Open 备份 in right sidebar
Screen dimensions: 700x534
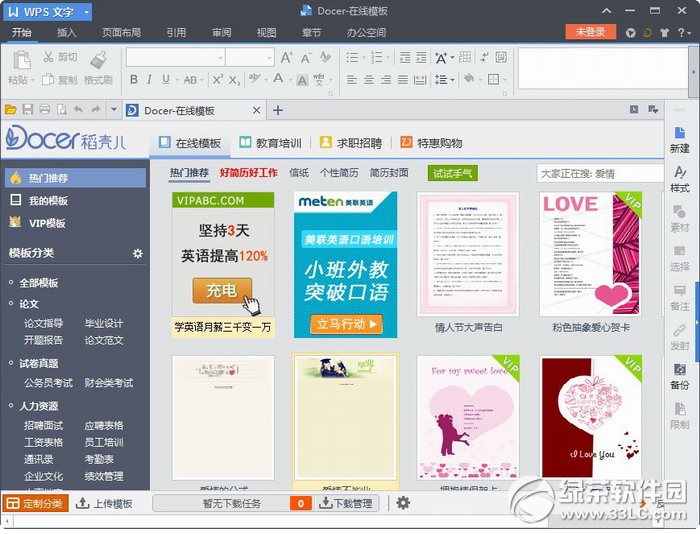click(679, 376)
